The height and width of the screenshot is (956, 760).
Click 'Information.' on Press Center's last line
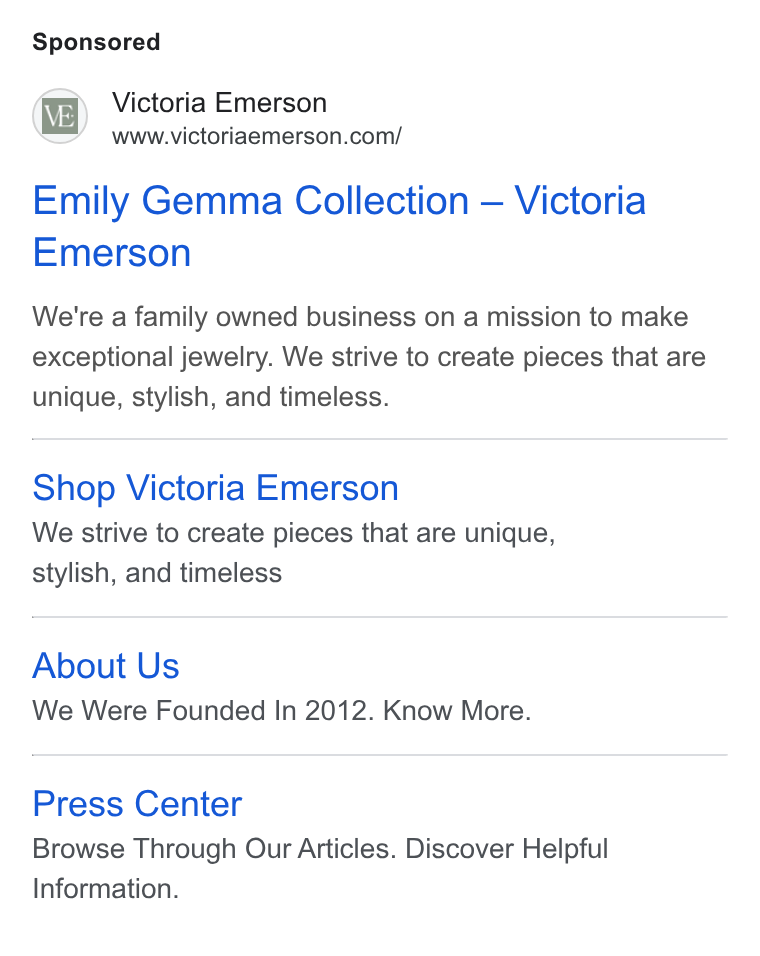coord(105,889)
